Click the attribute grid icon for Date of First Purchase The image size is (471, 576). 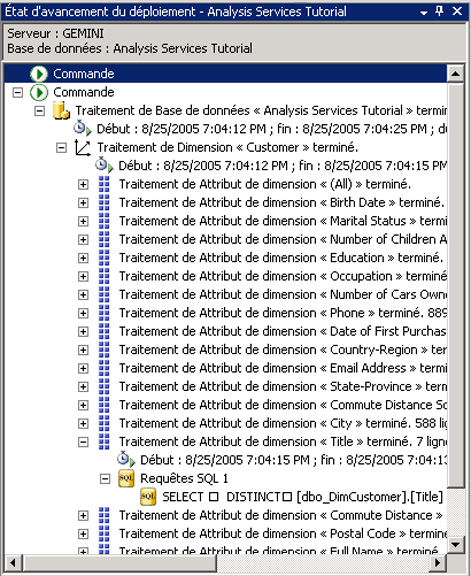104,331
